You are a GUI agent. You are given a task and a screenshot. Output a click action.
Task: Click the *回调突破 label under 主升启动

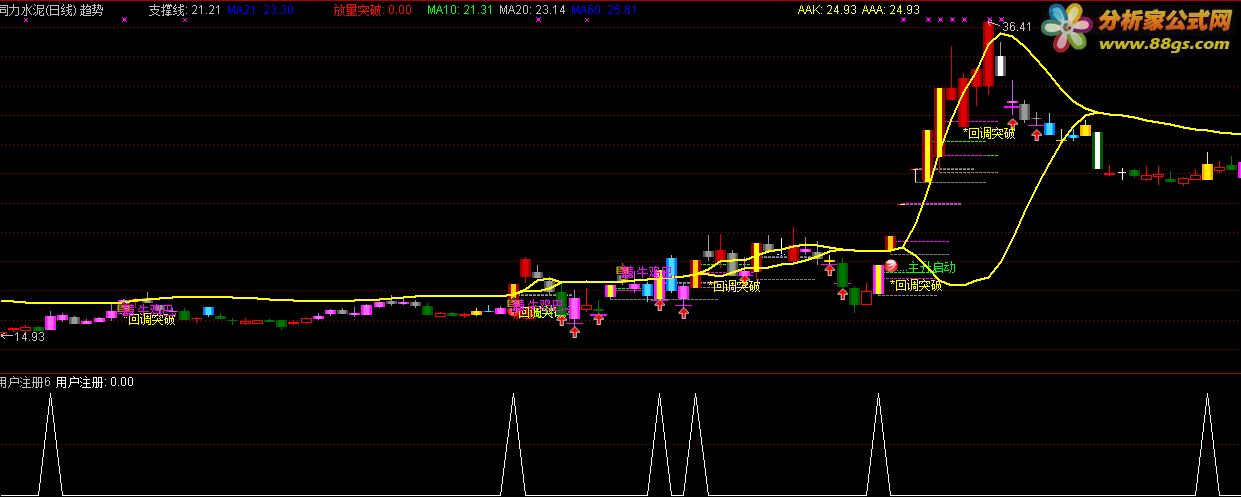915,285
